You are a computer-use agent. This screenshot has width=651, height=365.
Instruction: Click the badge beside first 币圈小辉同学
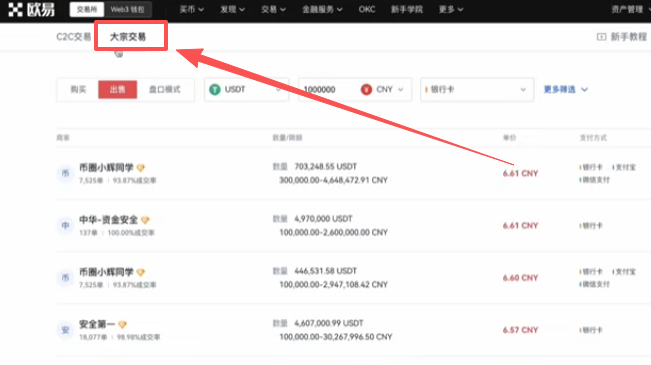[x=141, y=168]
